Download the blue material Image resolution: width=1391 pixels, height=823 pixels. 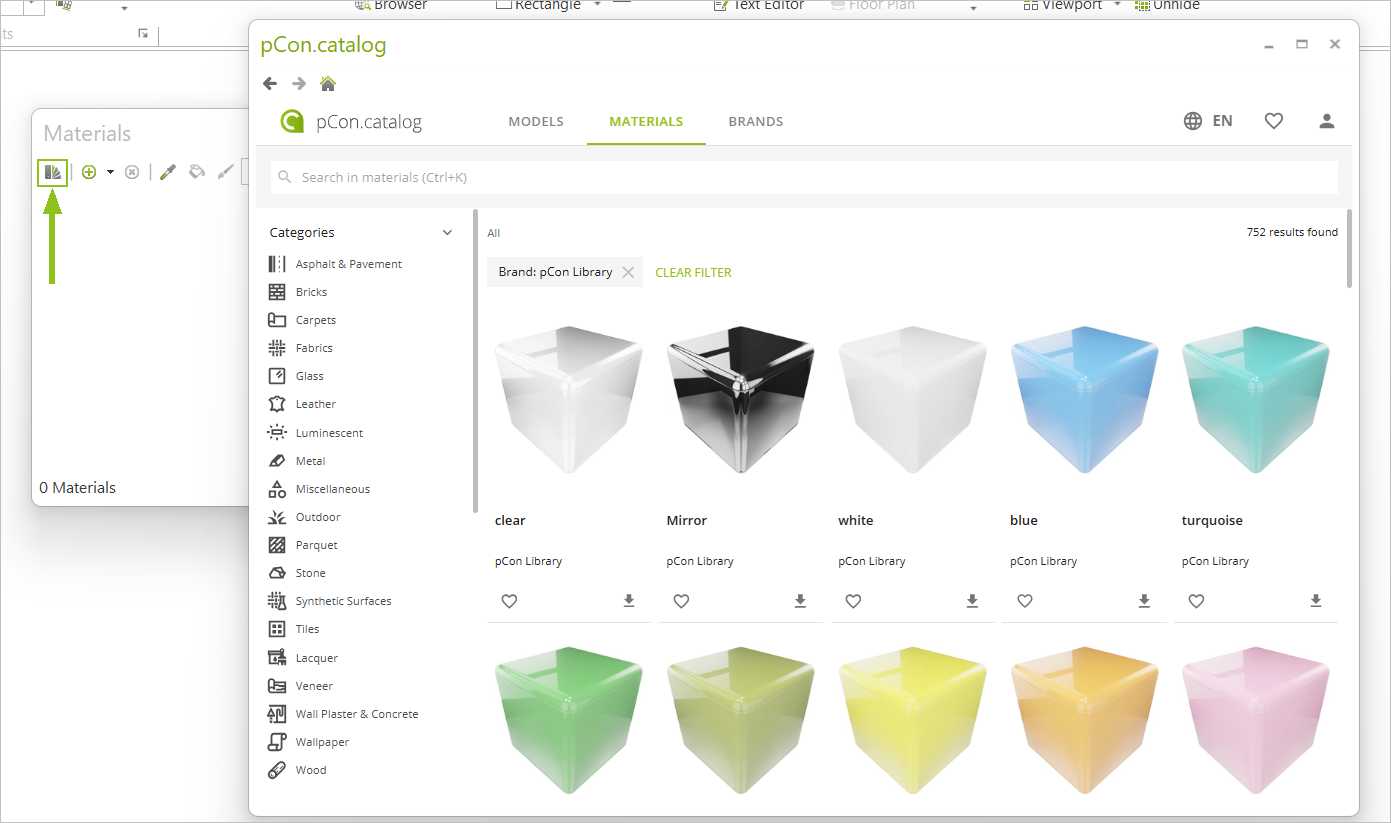pyautogui.click(x=1145, y=601)
